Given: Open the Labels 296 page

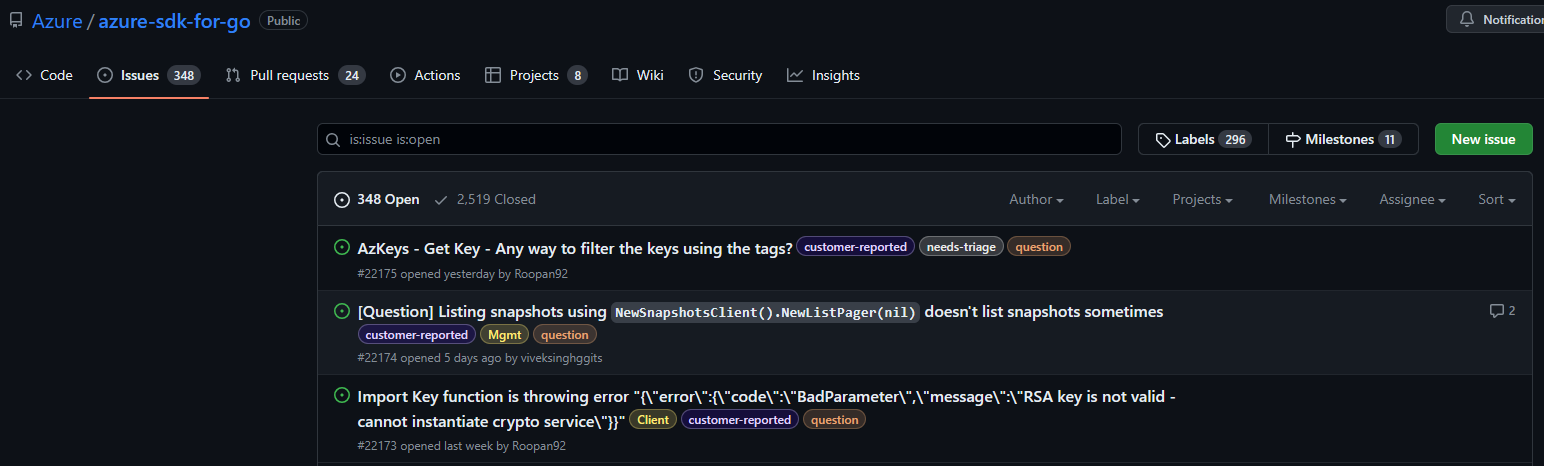Looking at the screenshot, I should point(1203,139).
